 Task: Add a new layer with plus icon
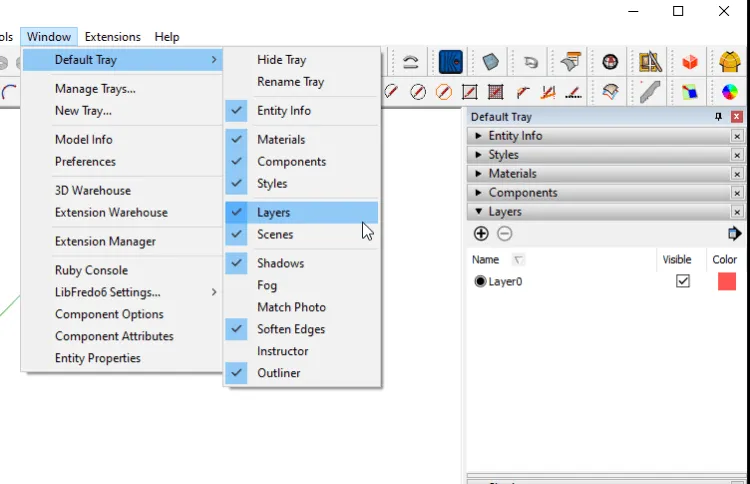(x=481, y=233)
